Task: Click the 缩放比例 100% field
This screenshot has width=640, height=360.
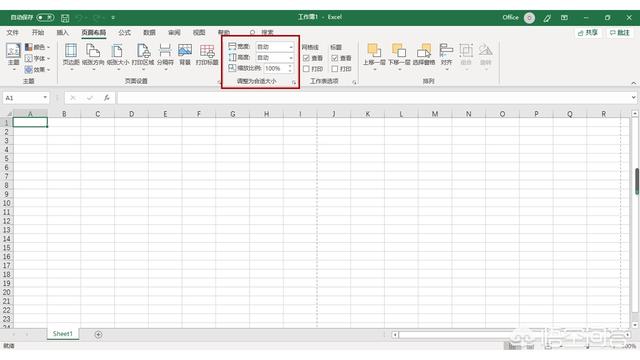Action: click(276, 68)
